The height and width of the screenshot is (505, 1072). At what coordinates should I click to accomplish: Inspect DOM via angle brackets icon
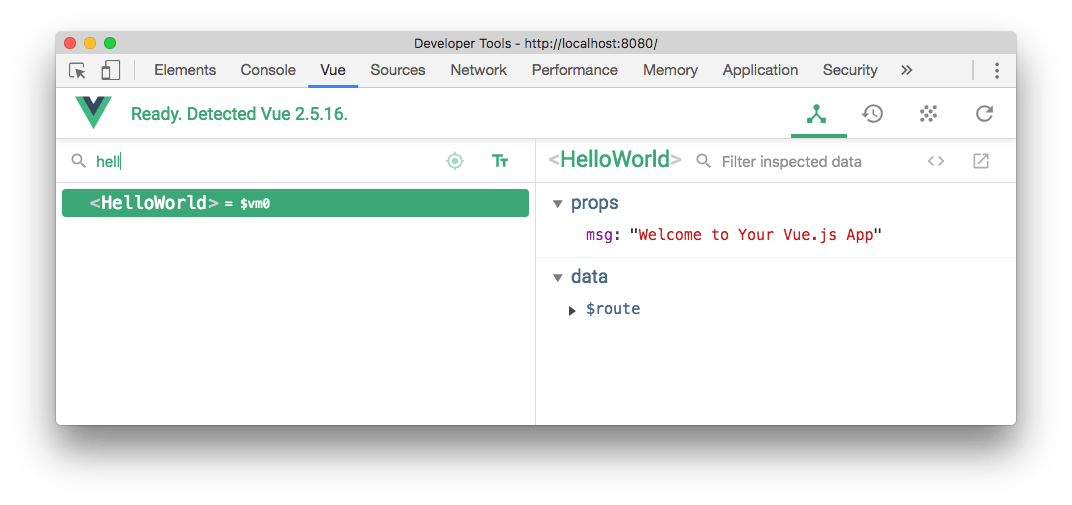[936, 161]
